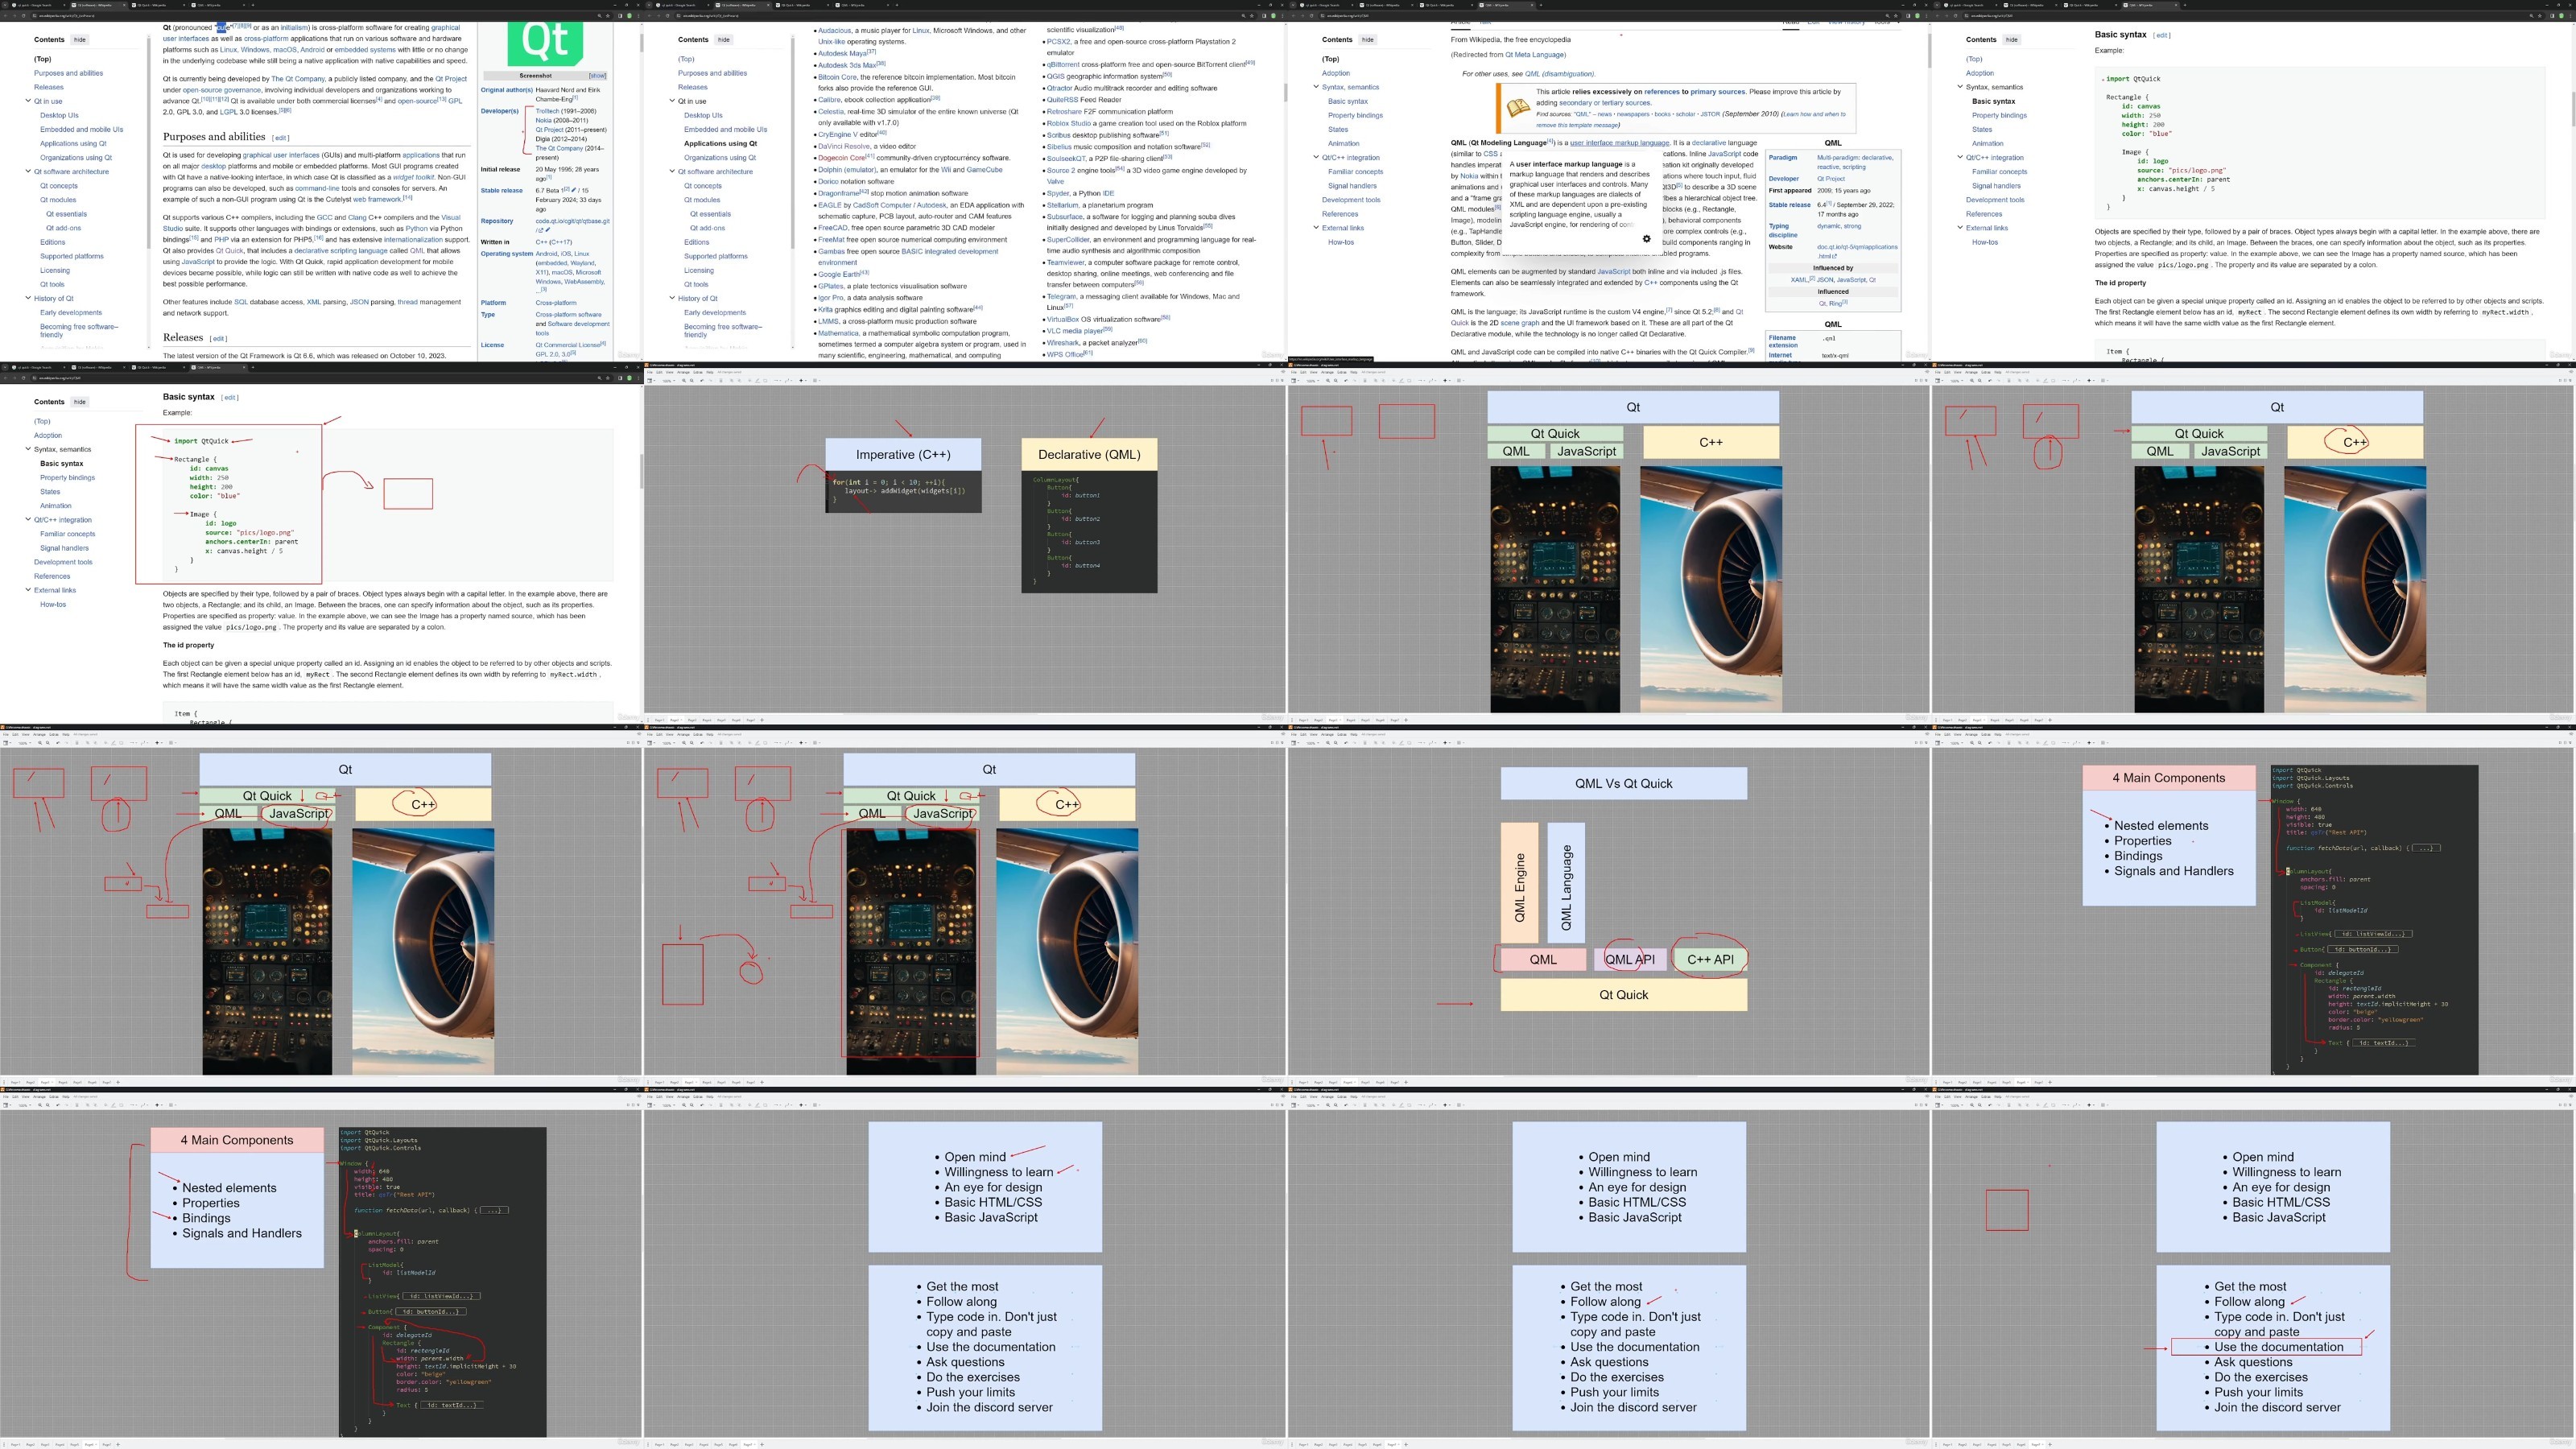2576x1449 pixels.
Task: Open the 'Wireshark' link
Action: pos(1063,343)
